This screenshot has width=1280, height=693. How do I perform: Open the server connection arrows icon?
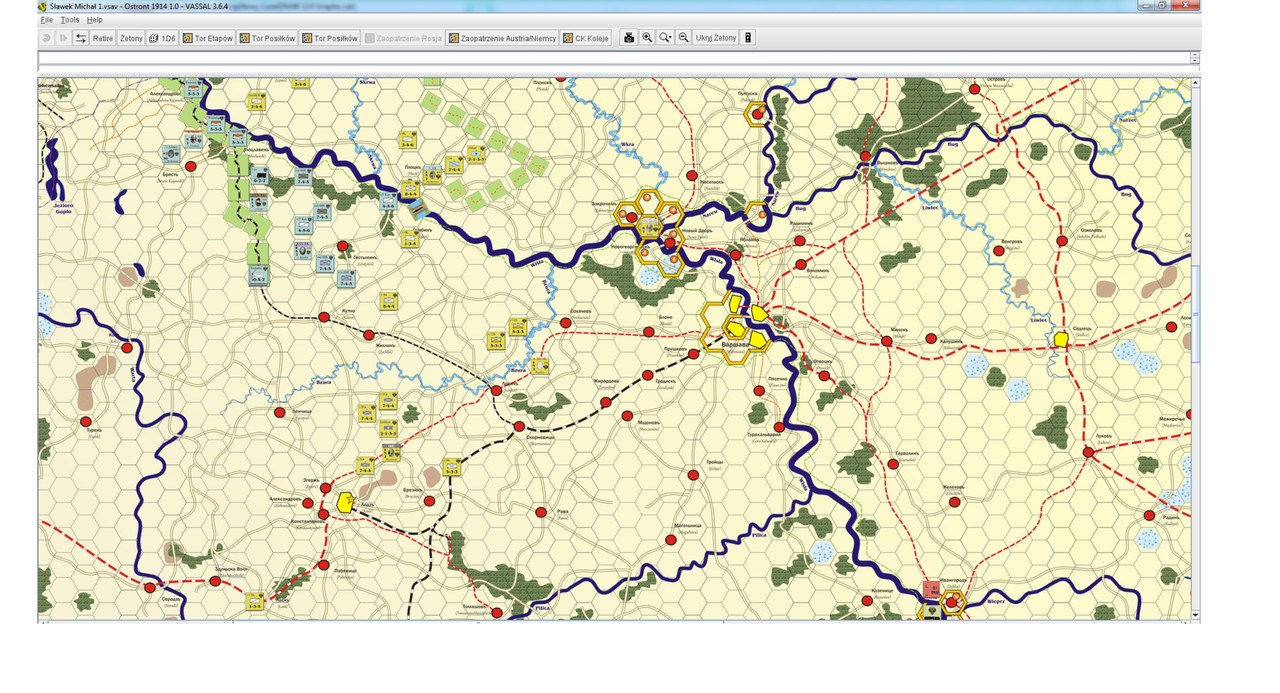pyautogui.click(x=80, y=38)
